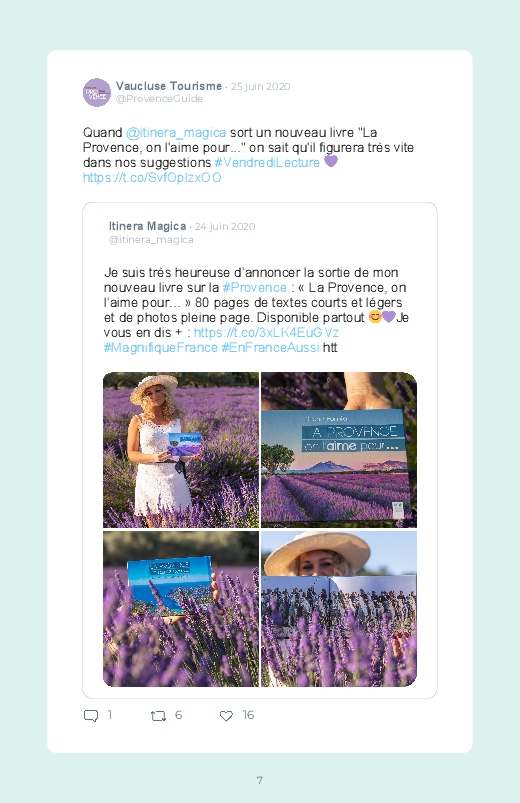Click the purple heart emoji after #VendrediLecture
Viewport: 520px width, 803px height.
(x=331, y=161)
